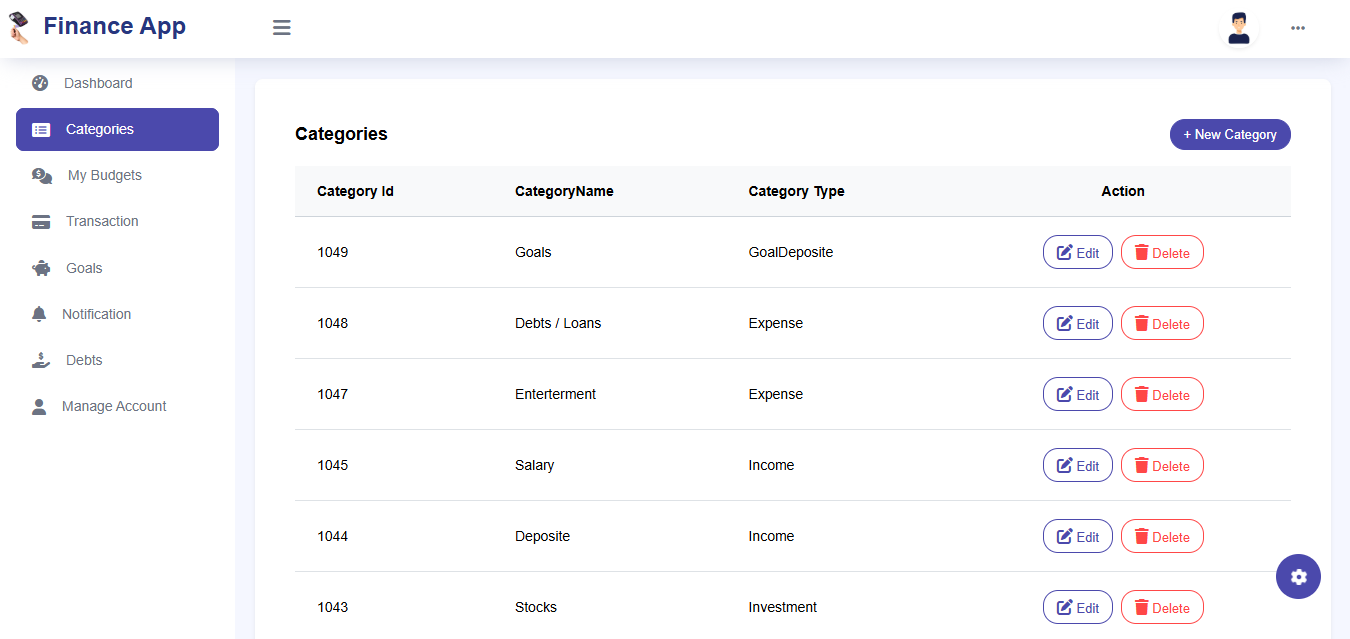Click the Category Id column header
The image size is (1350, 639).
355,191
